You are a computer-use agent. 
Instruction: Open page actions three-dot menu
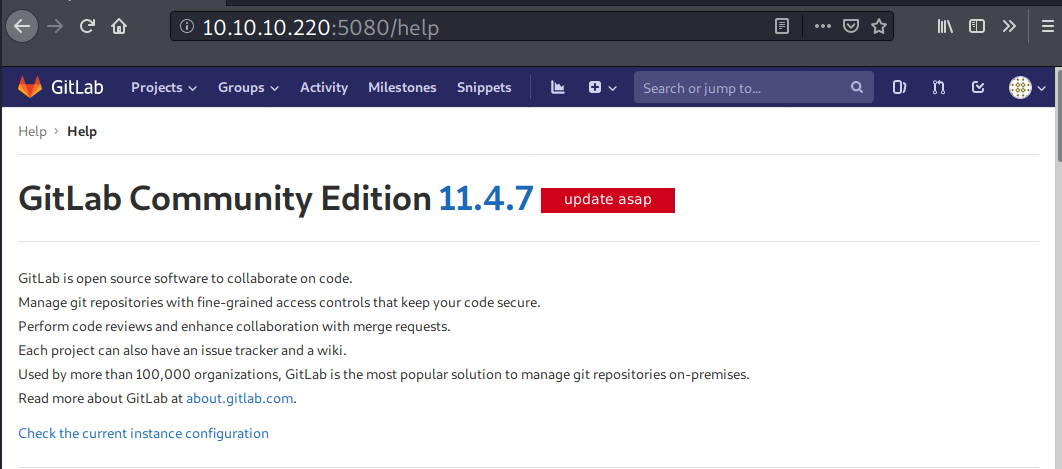point(822,26)
